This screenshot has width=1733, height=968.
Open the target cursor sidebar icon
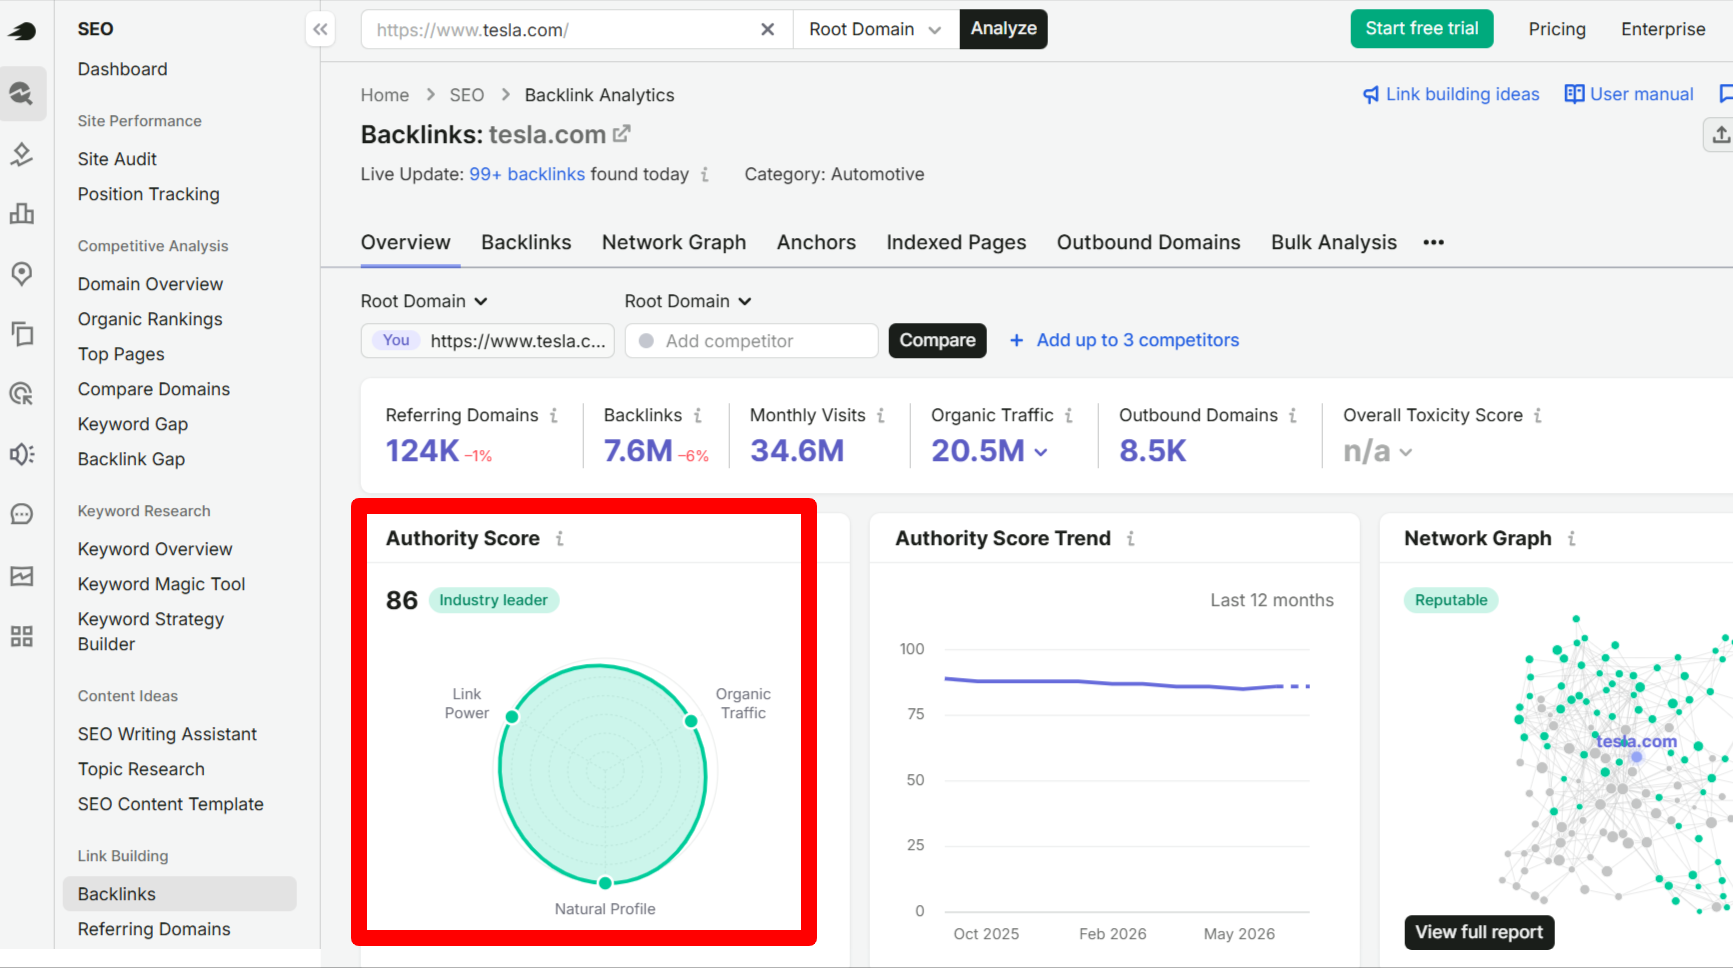click(x=22, y=393)
